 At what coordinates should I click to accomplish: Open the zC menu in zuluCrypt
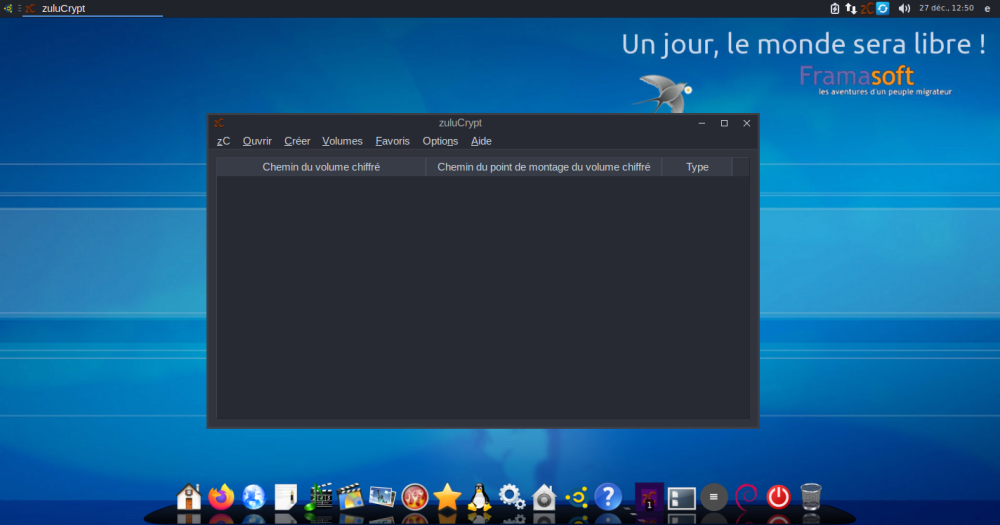point(223,141)
